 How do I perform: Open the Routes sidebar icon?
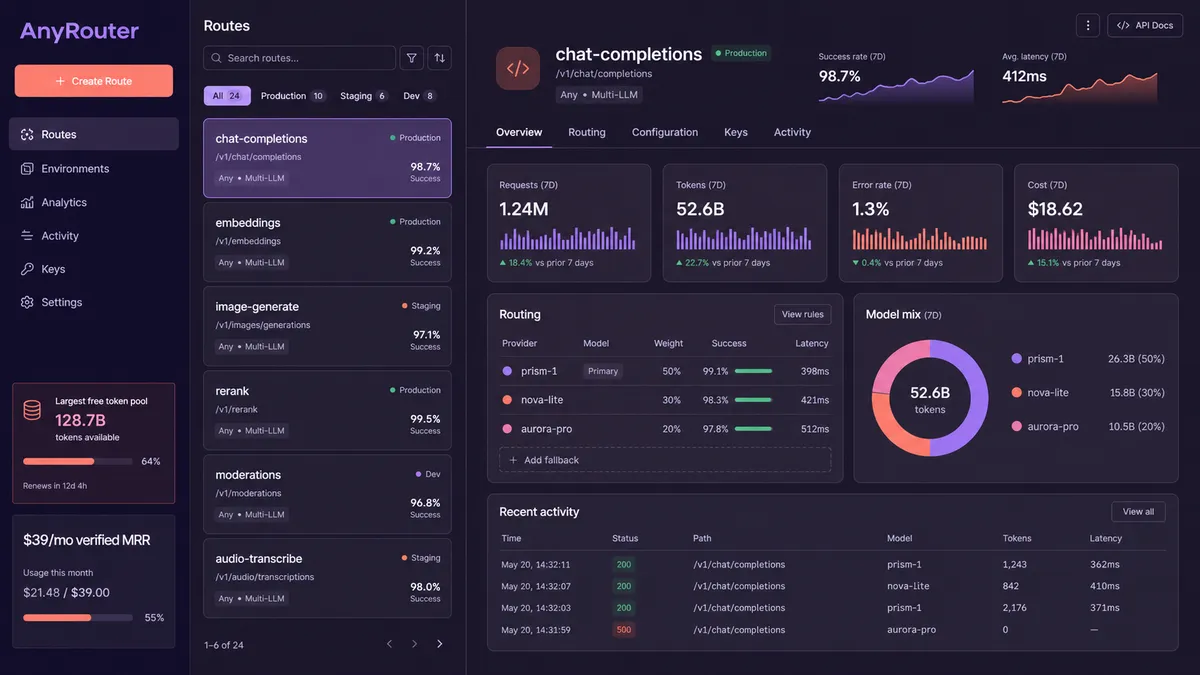[x=27, y=134]
